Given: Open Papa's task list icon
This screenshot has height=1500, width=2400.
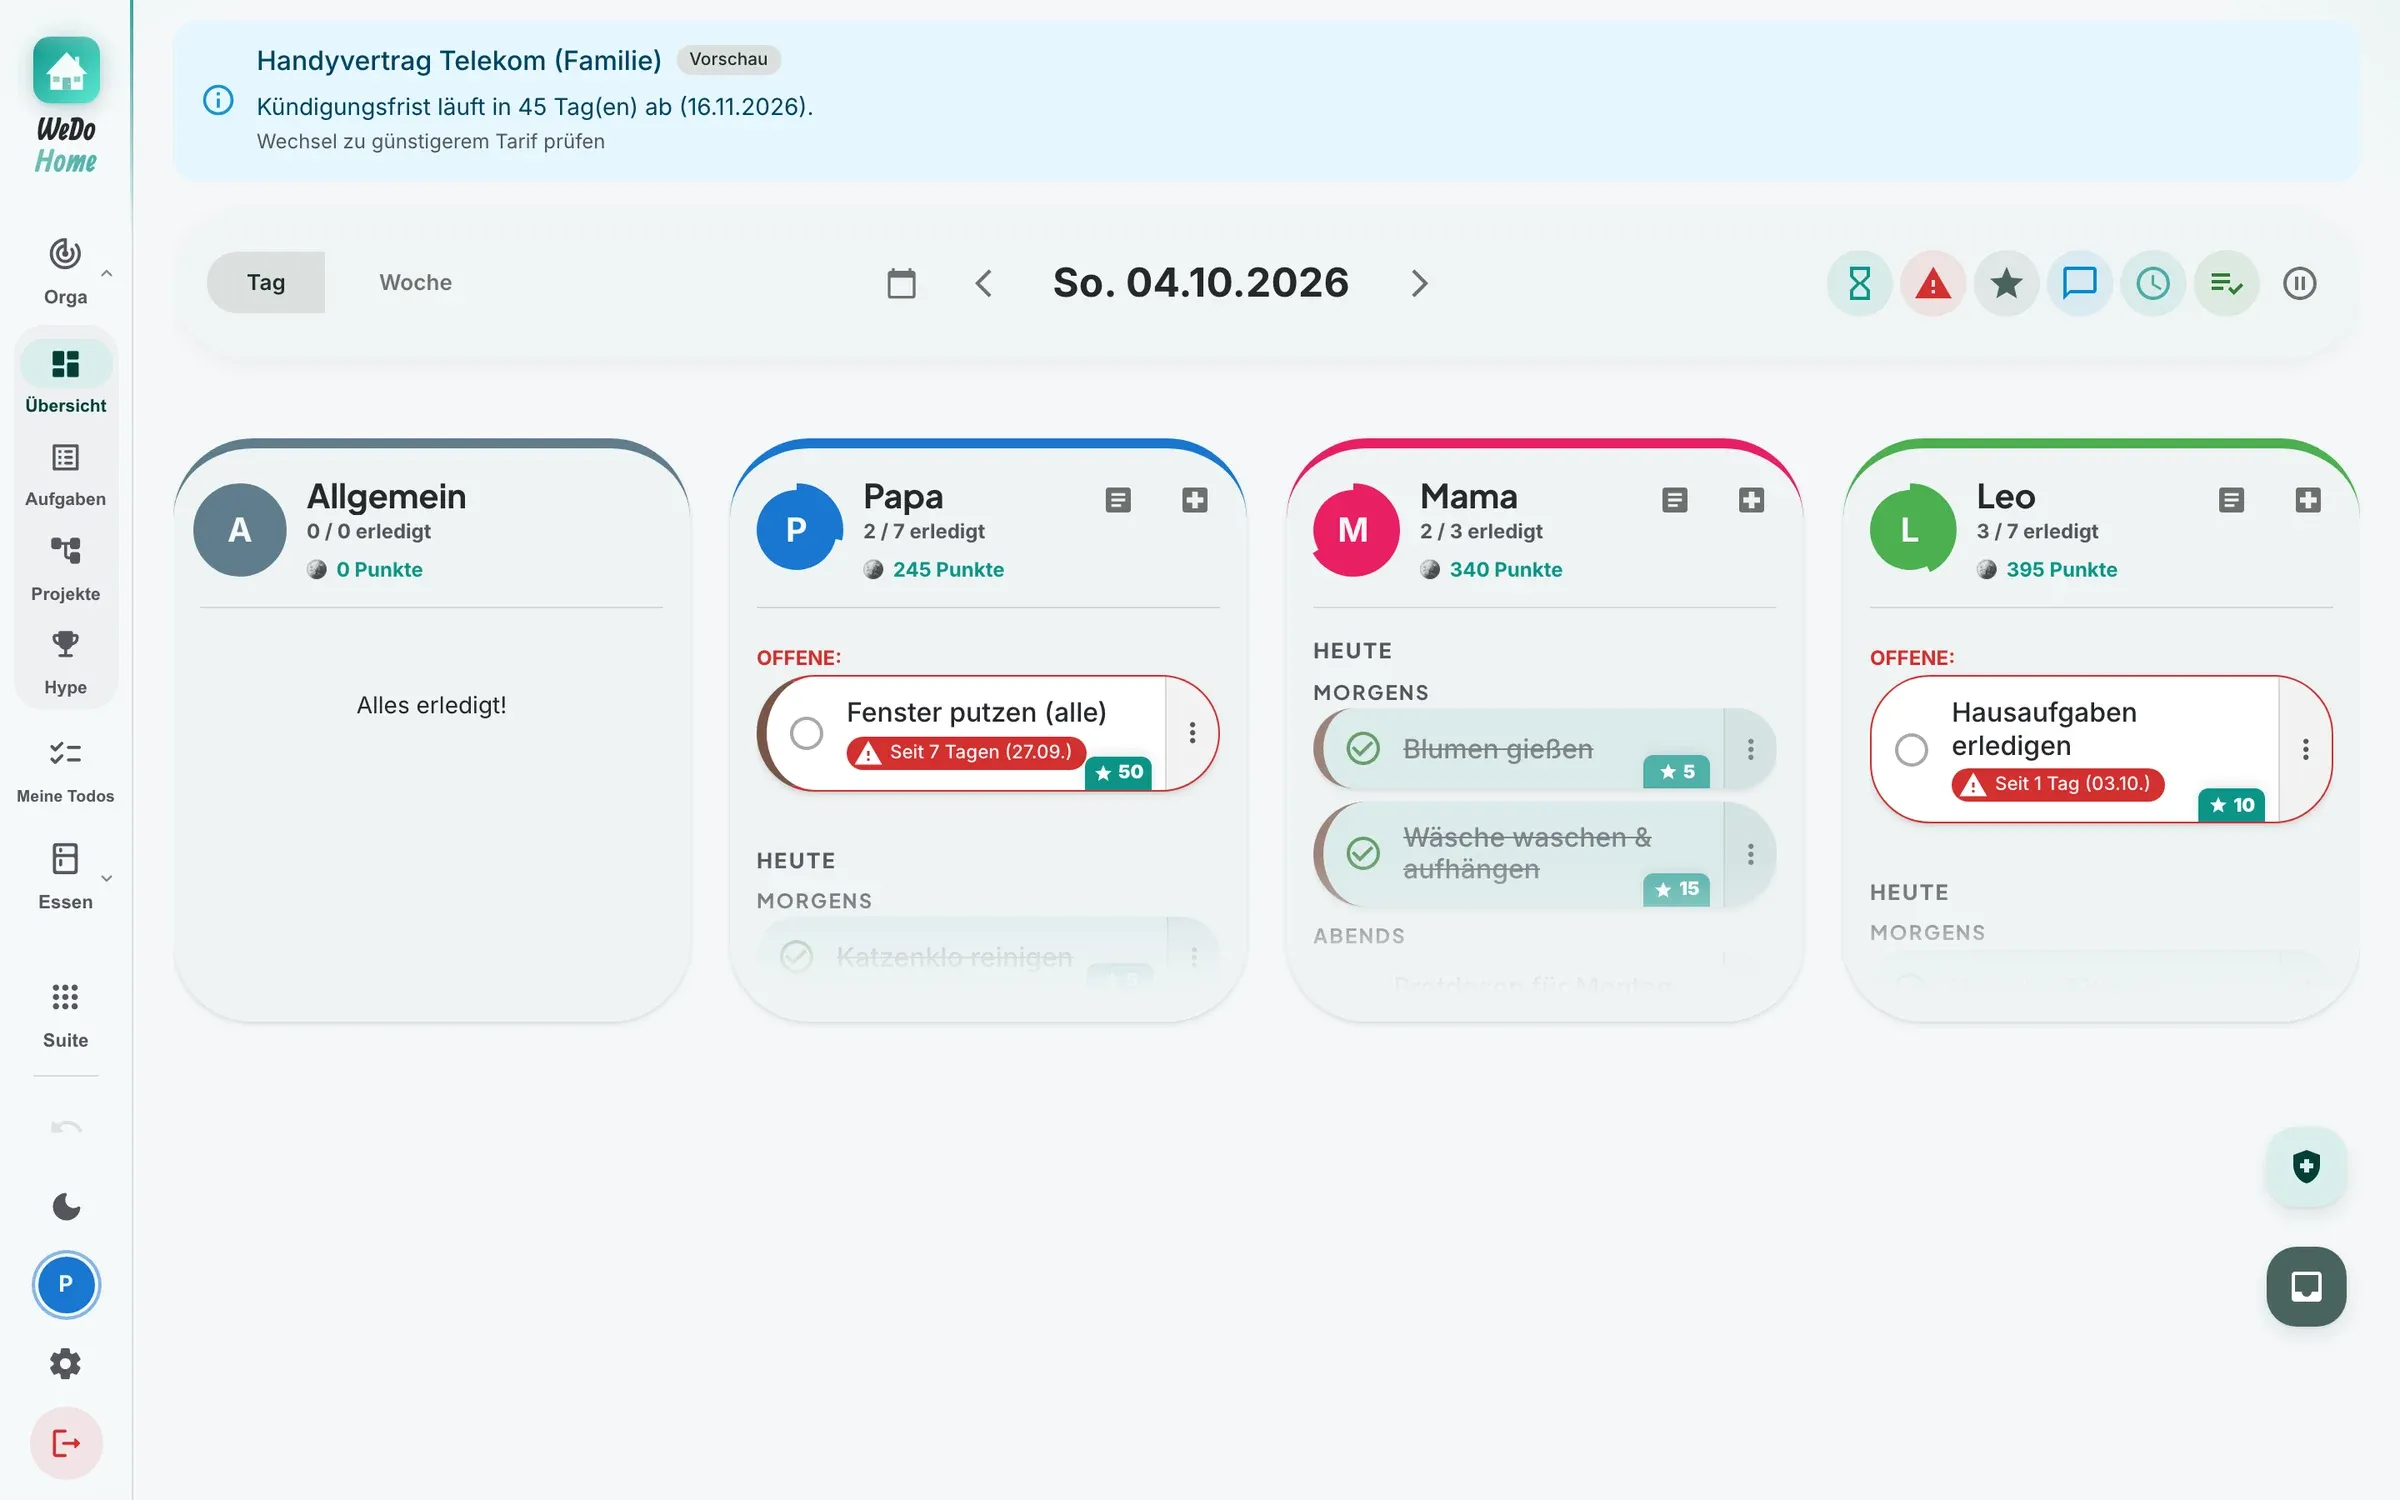Looking at the screenshot, I should [1118, 500].
